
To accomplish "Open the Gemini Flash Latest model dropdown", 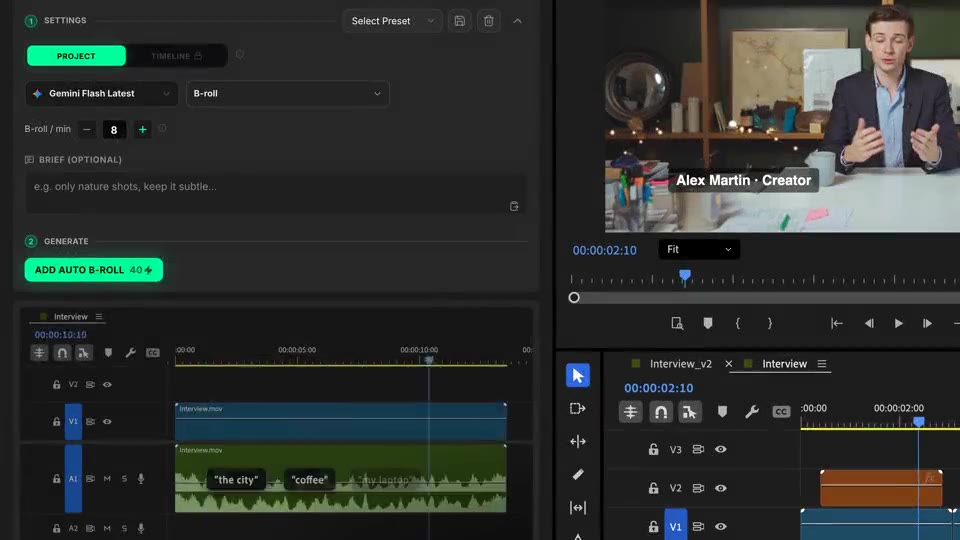I will (102, 94).
